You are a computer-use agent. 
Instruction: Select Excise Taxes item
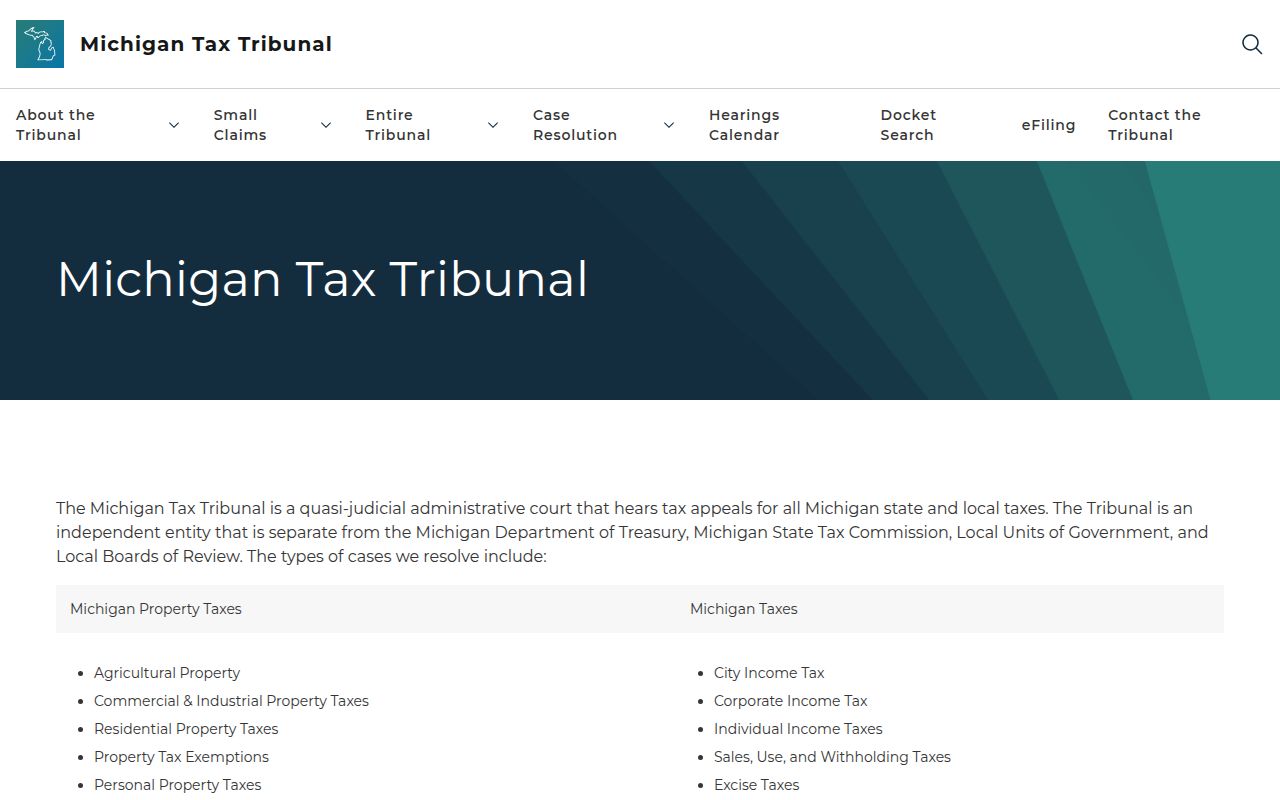point(756,785)
